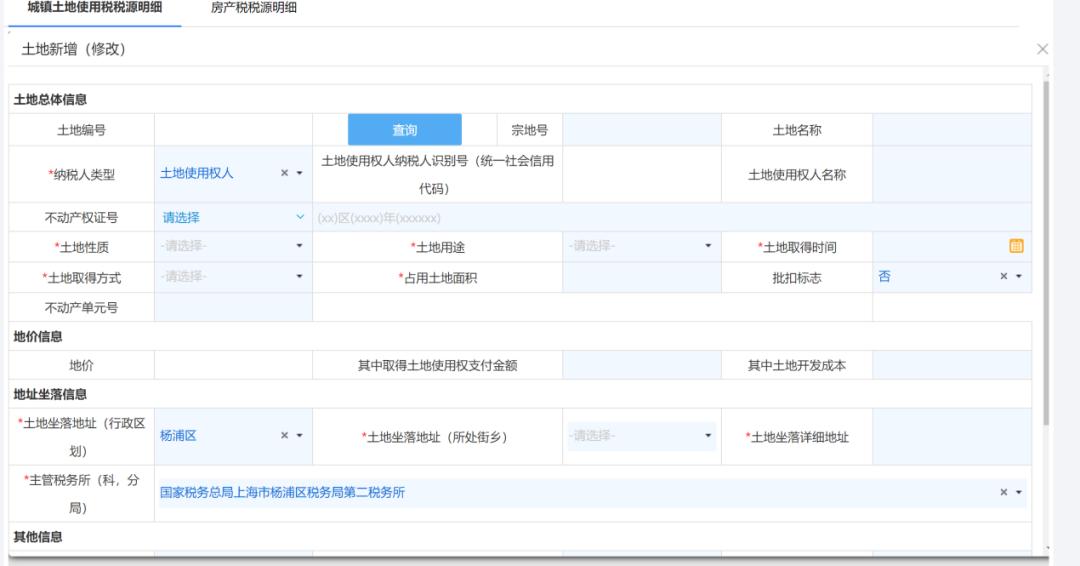Open the 所处街乡 dropdown list
1080x566 pixels.
(x=641, y=436)
